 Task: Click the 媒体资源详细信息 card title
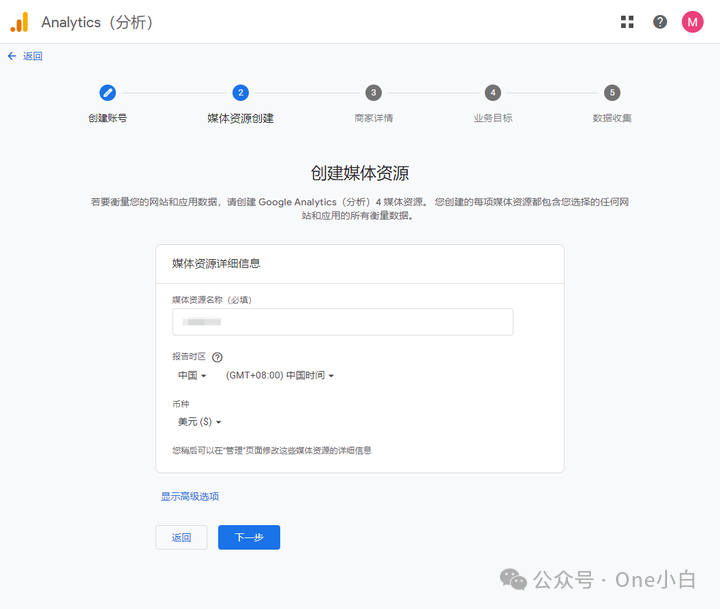coord(216,264)
